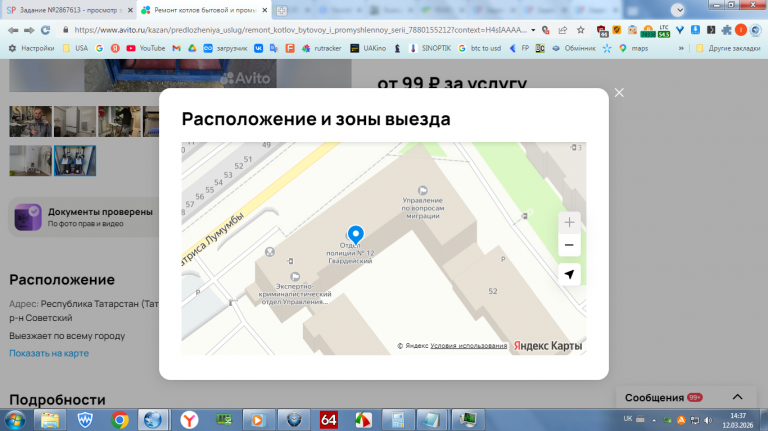This screenshot has height=431, width=768.
Task: Click the Документы проверены badge
Action: (84, 217)
